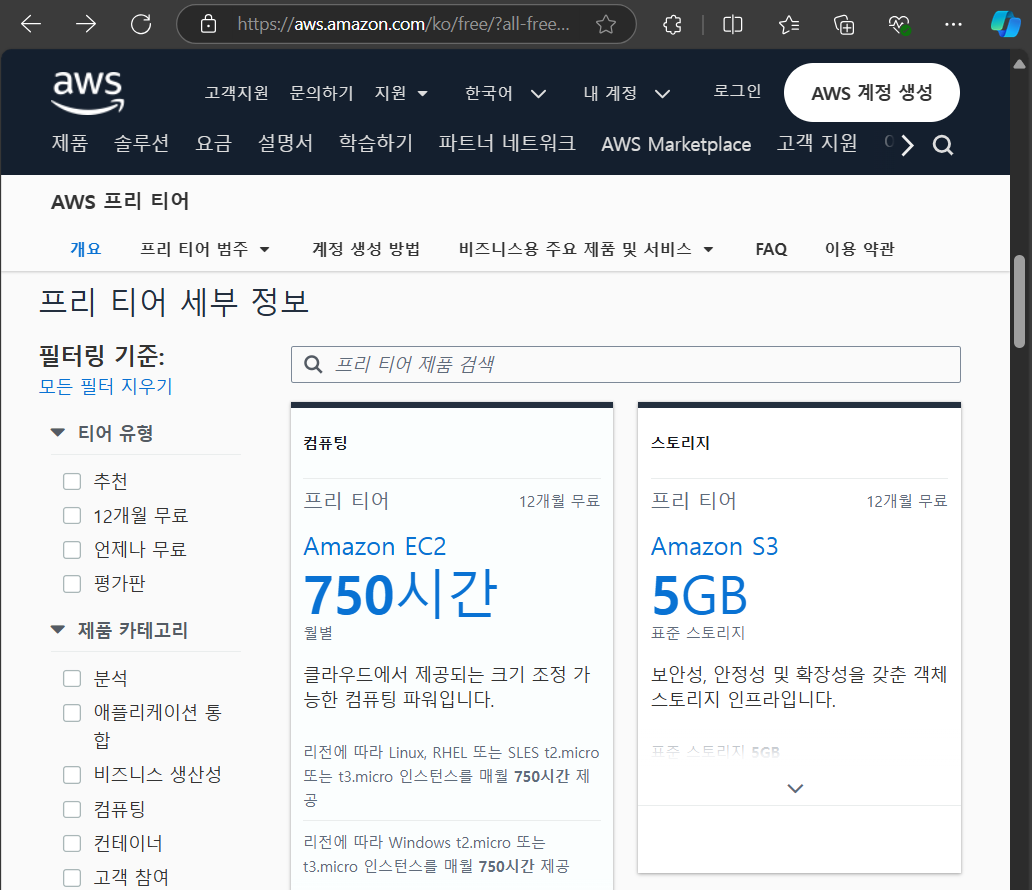Viewport: 1032px width, 890px height.
Task: Expand 비즈니스용 주요 제품 및 서비스 dropdown
Action: (586, 249)
